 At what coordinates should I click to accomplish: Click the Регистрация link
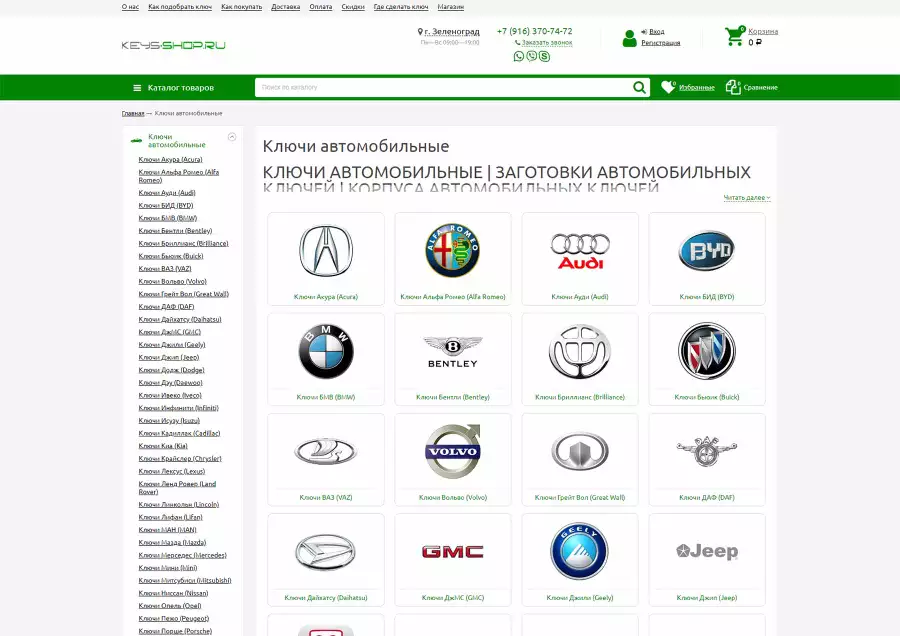coord(661,43)
